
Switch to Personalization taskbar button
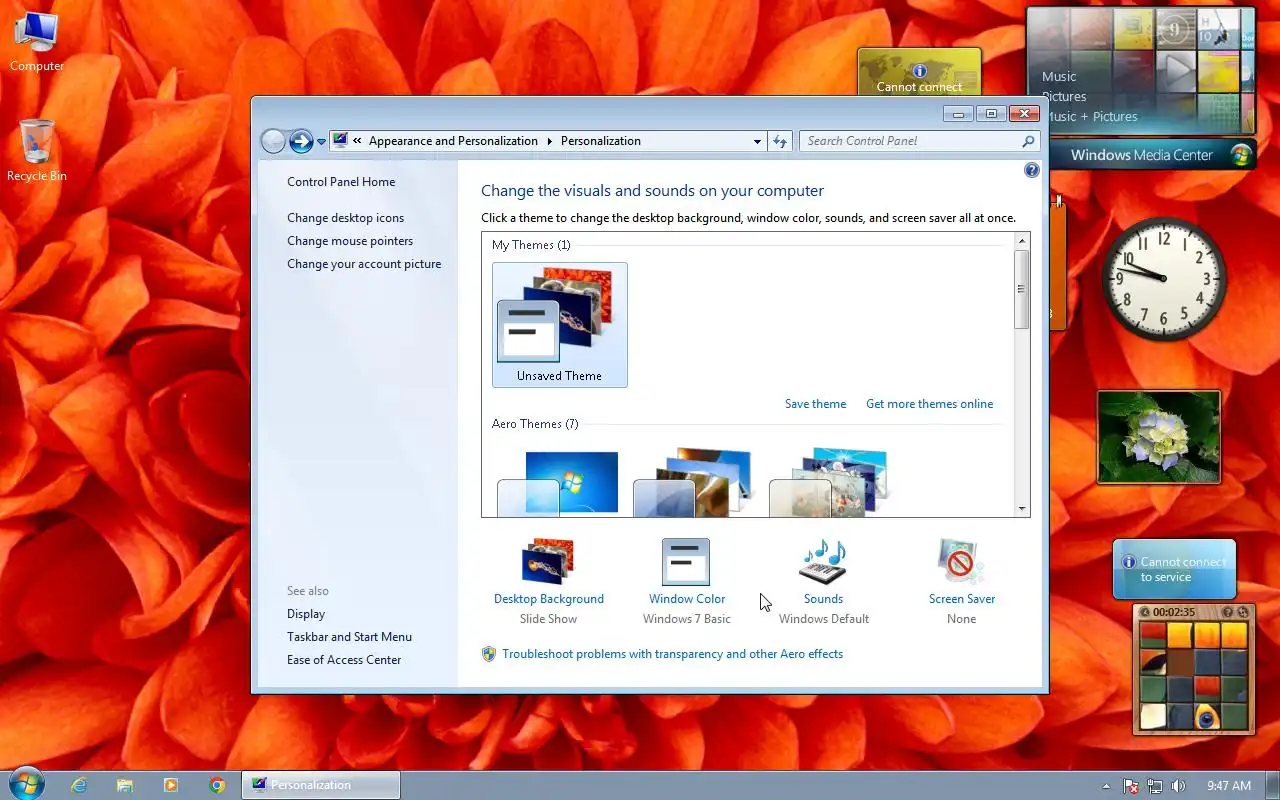321,785
